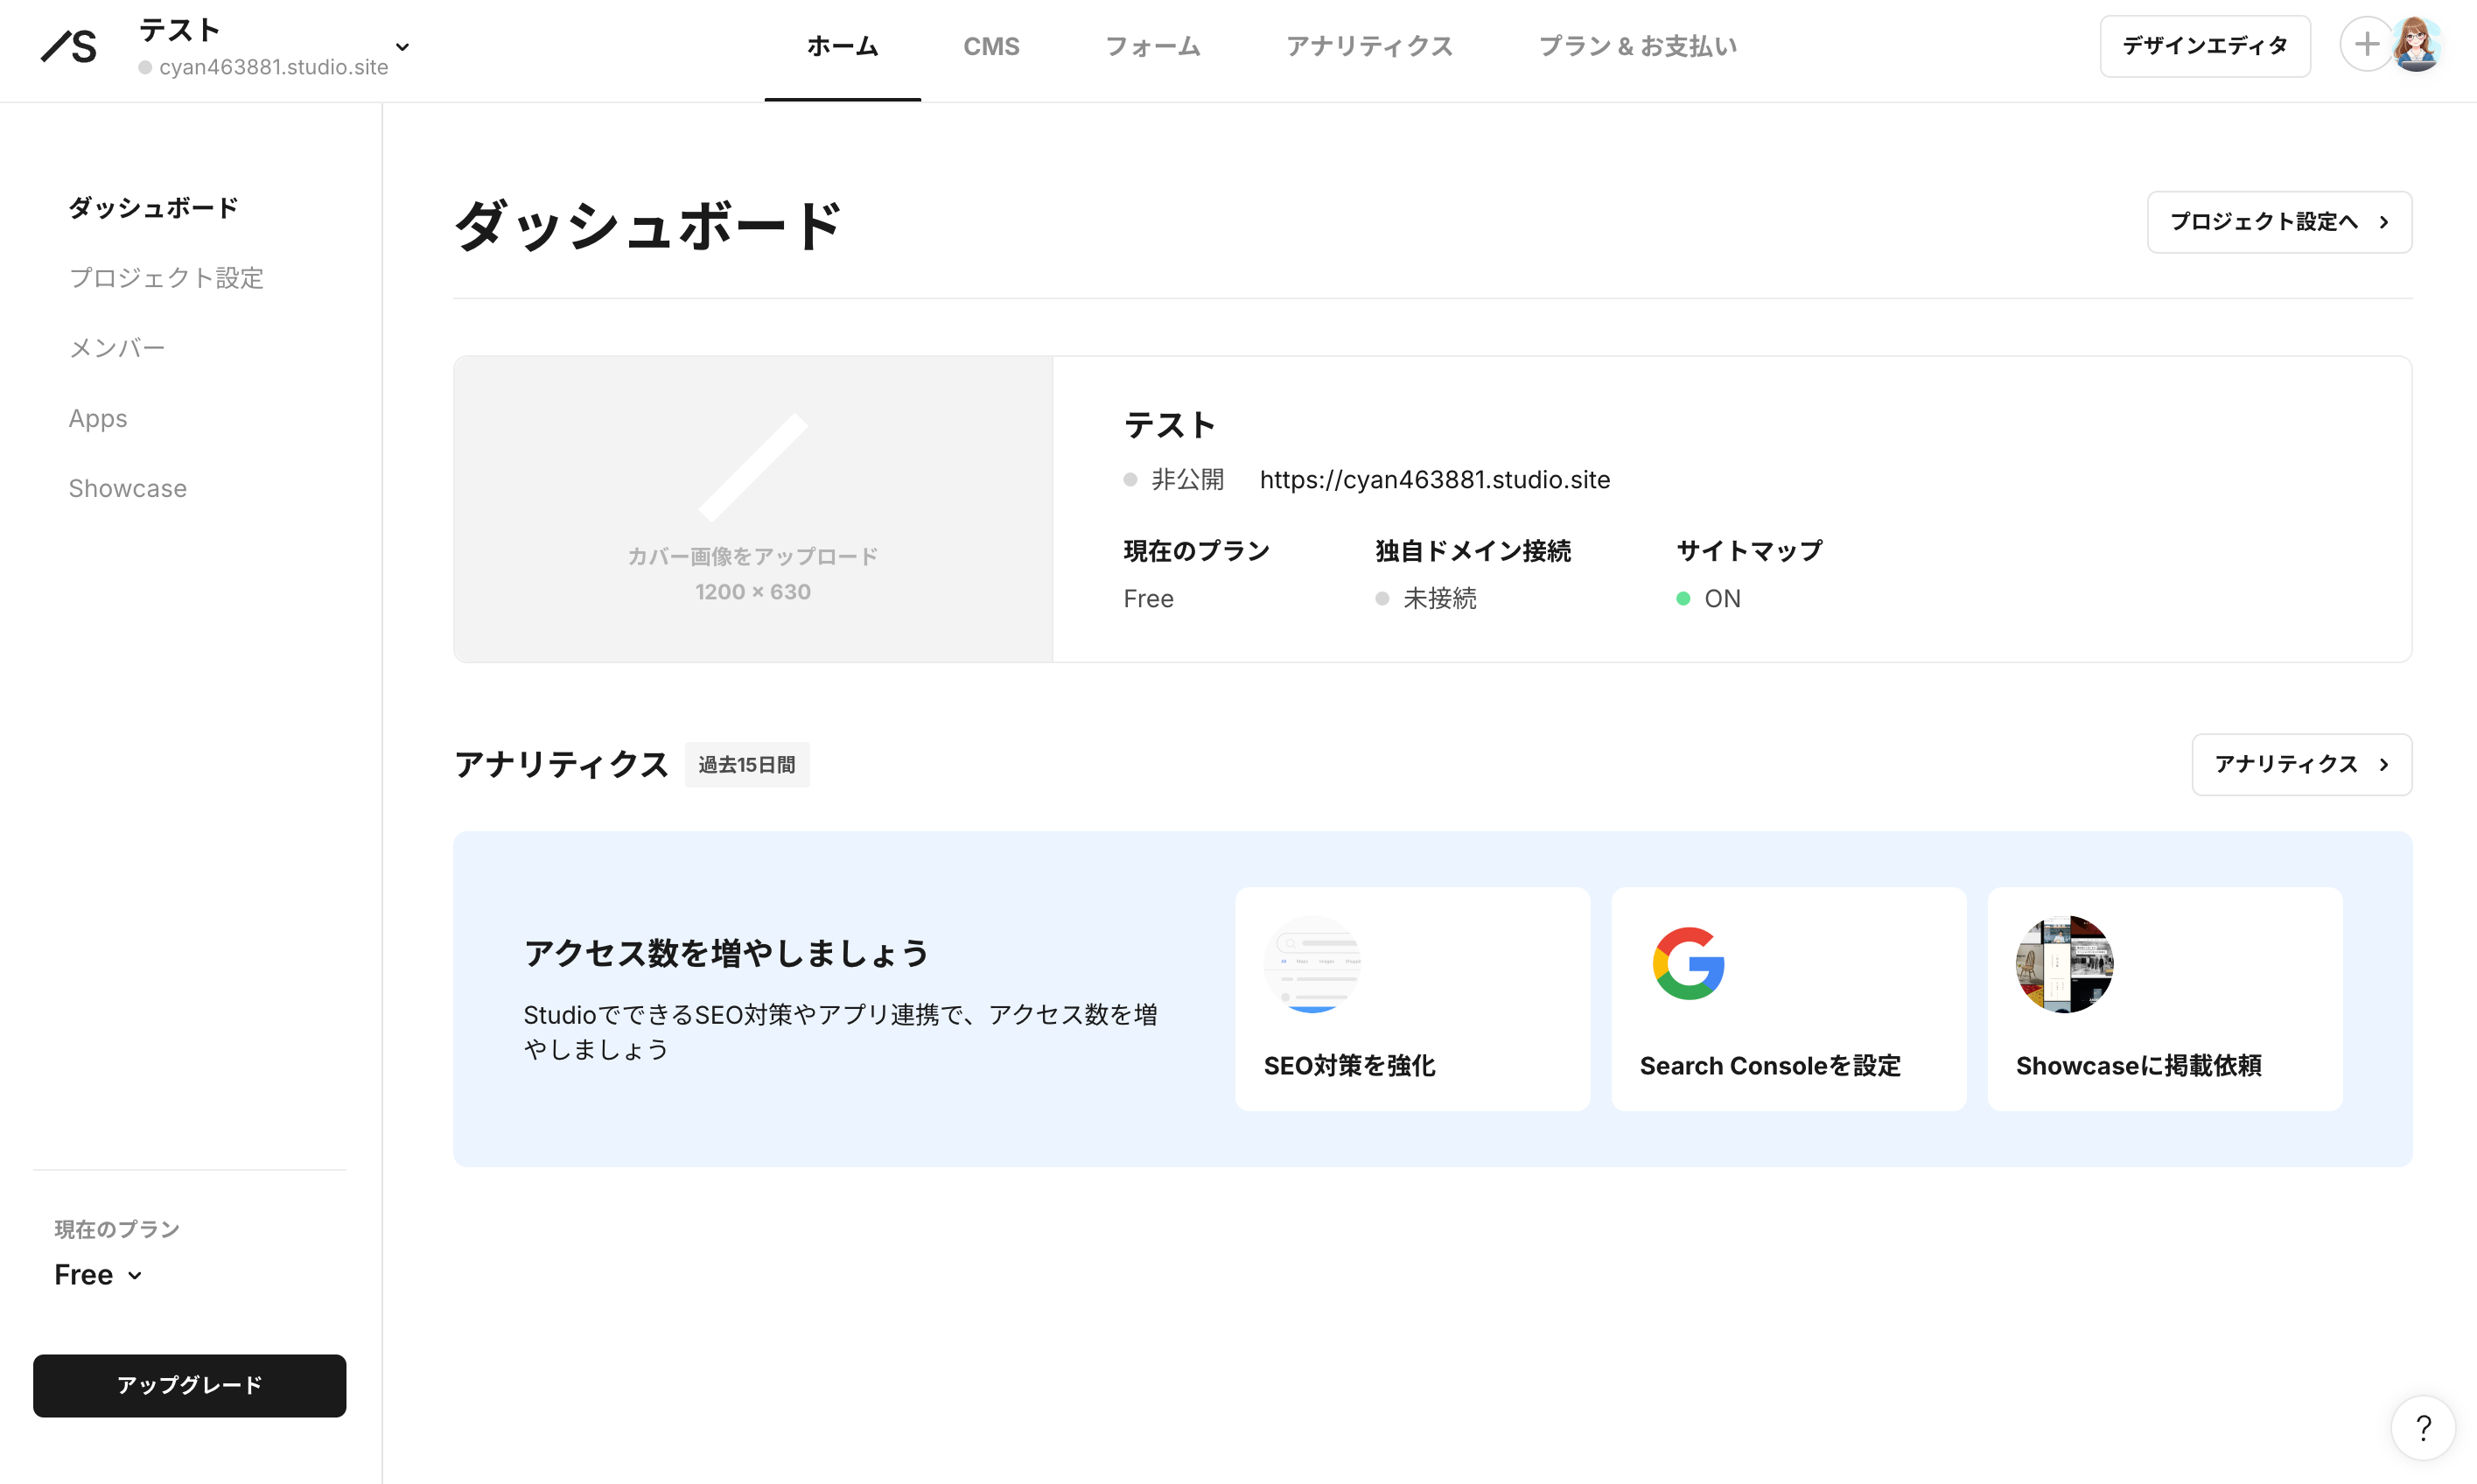
Task: Click the 未接続 custom domain status
Action: (1426, 599)
